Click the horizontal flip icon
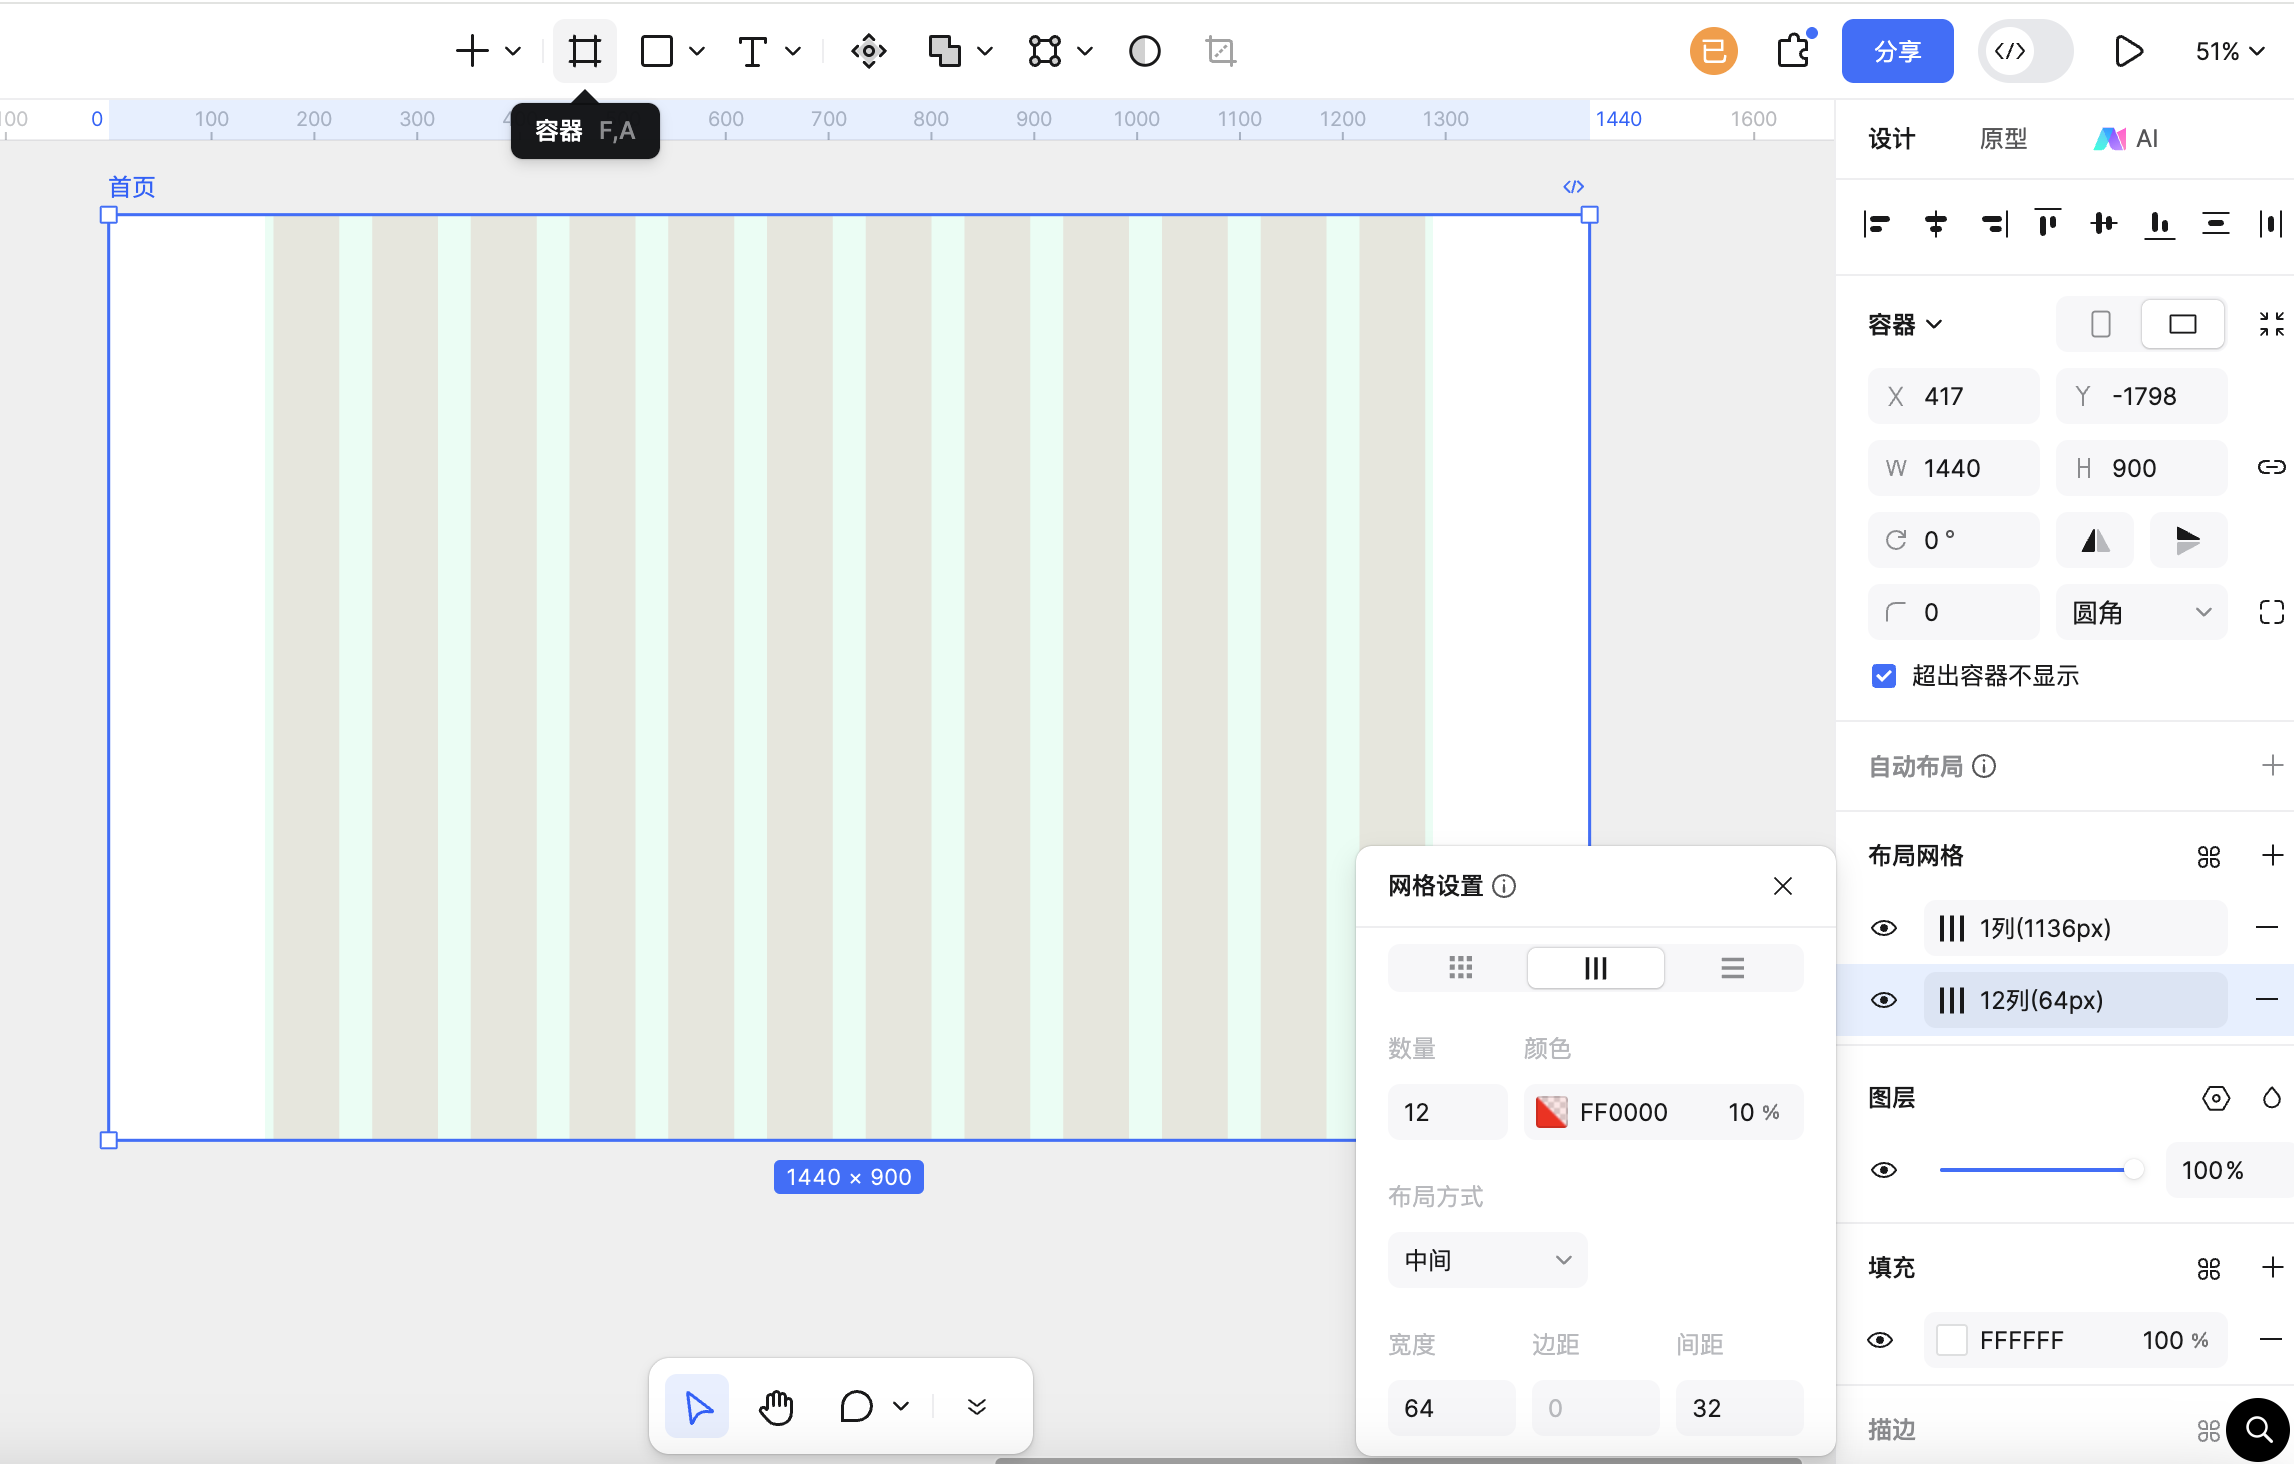The image size is (2294, 1464). pos(2095,540)
